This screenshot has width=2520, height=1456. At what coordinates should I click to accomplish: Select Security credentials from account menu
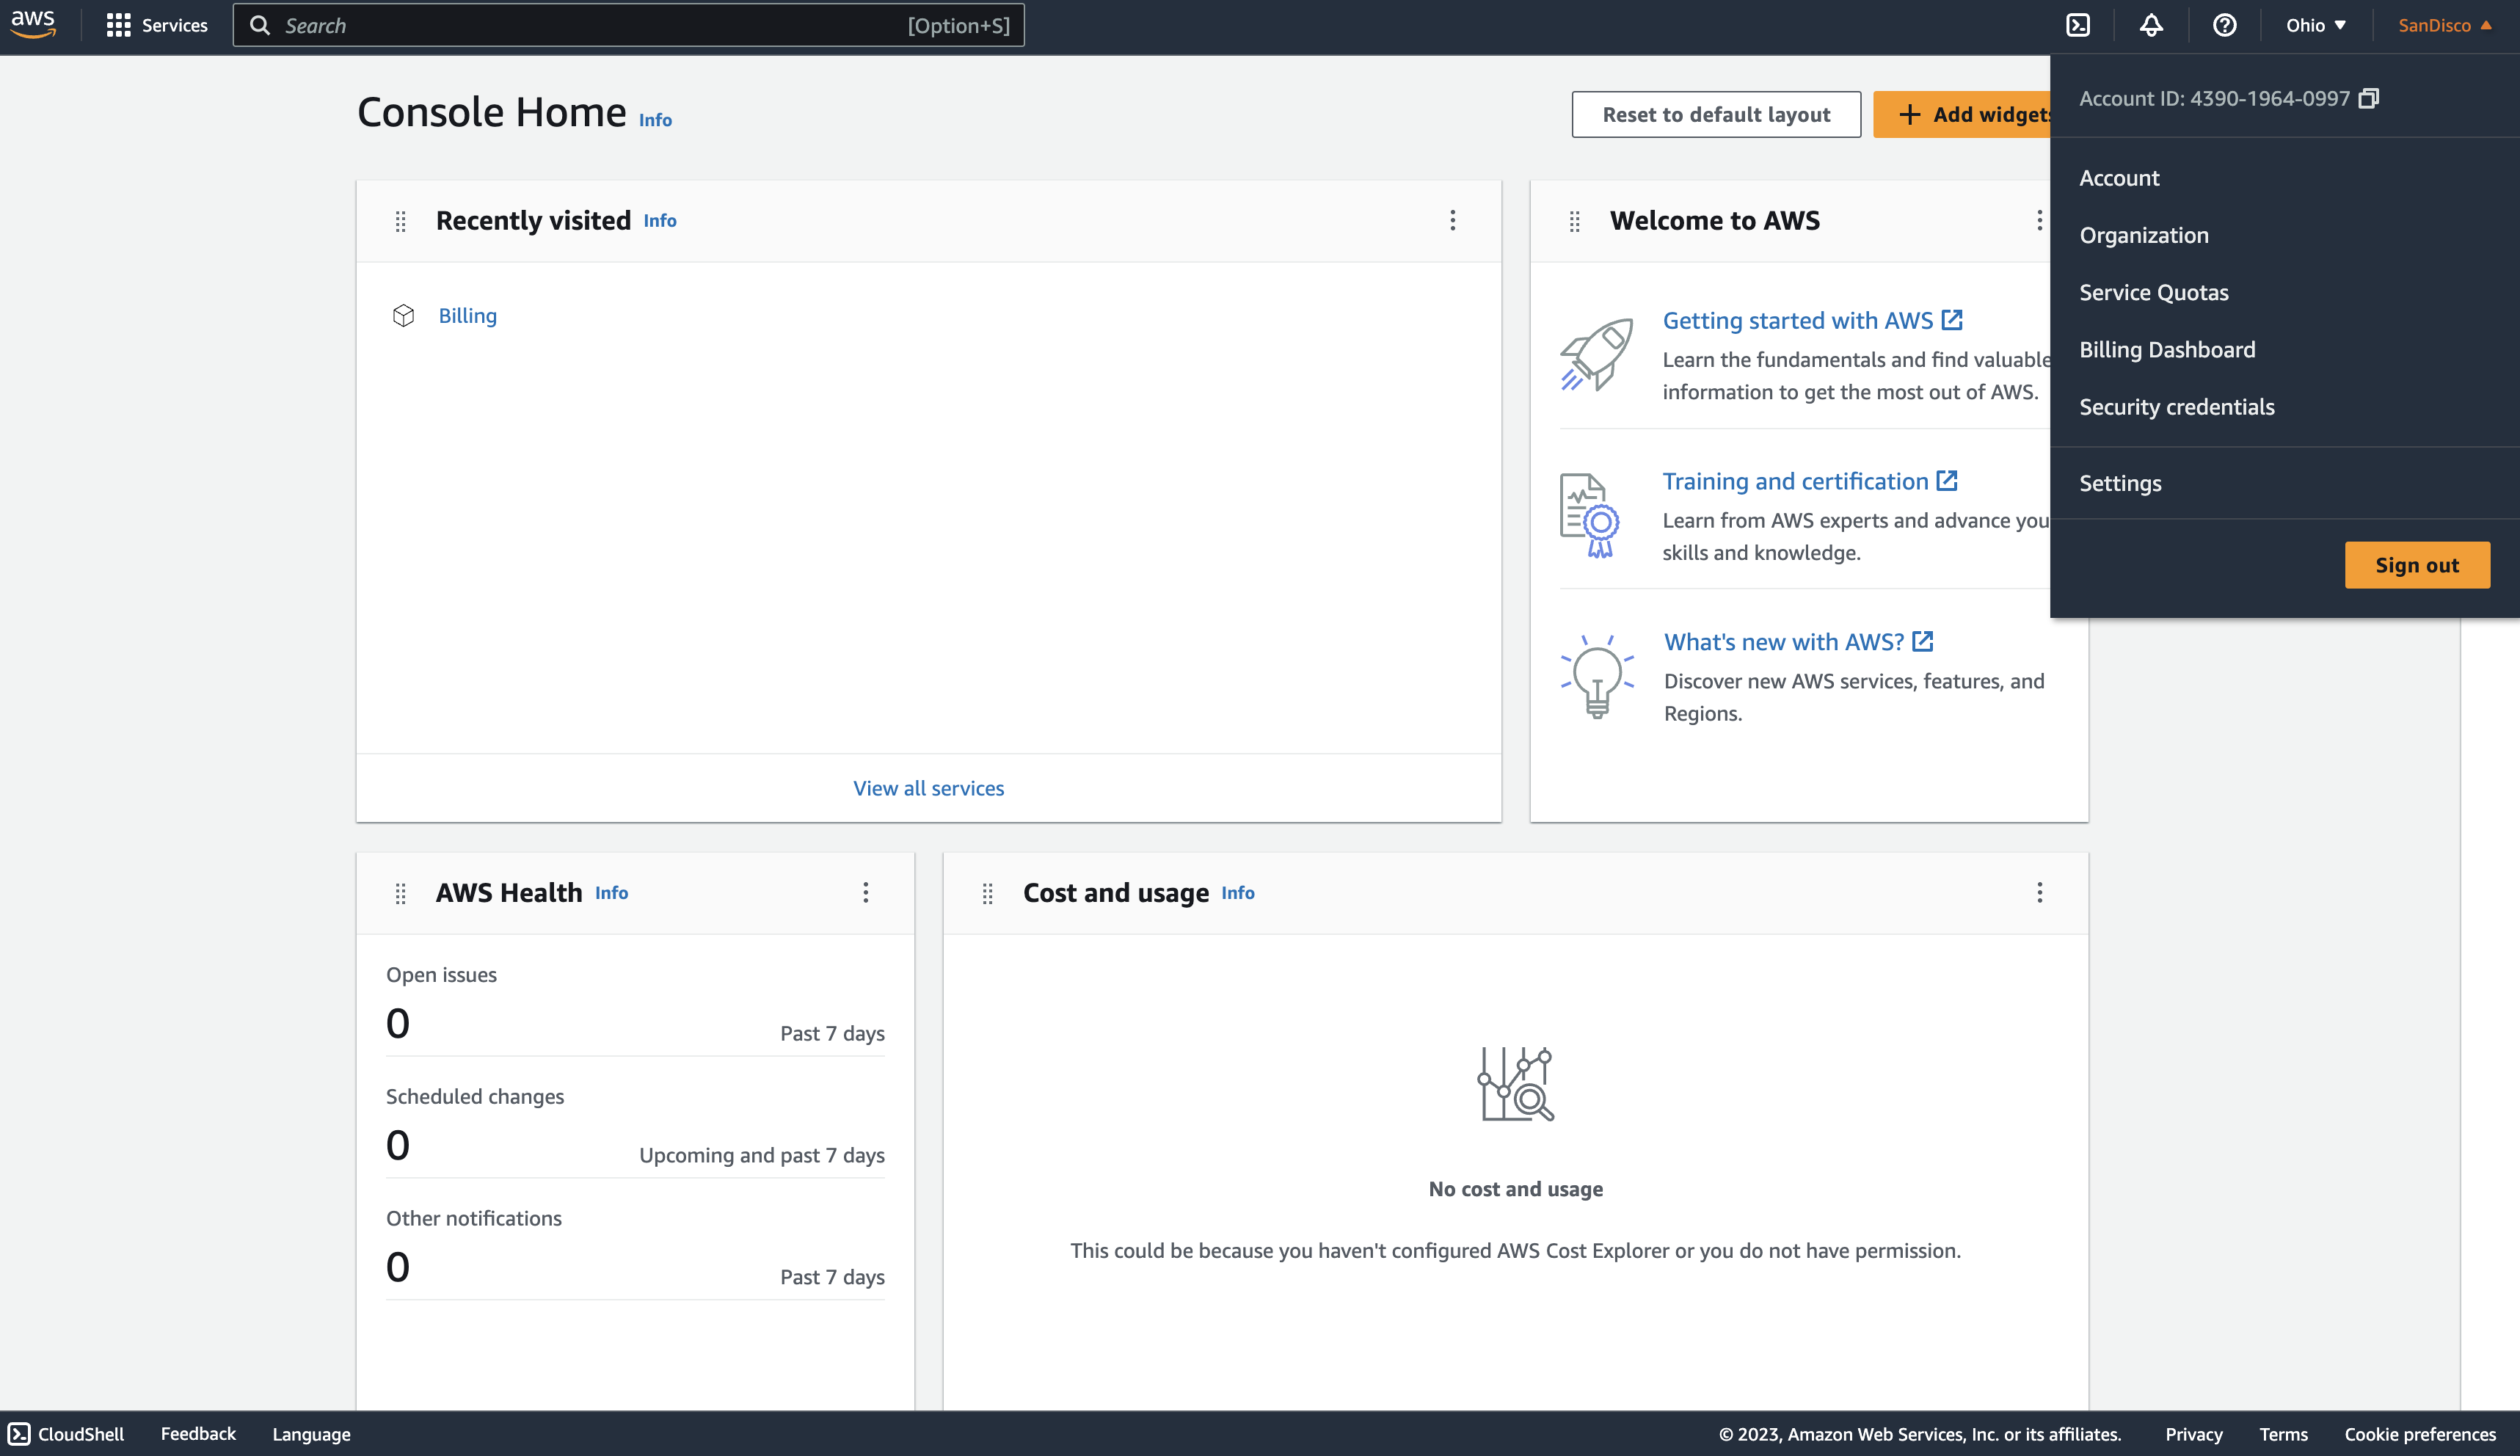click(2176, 407)
